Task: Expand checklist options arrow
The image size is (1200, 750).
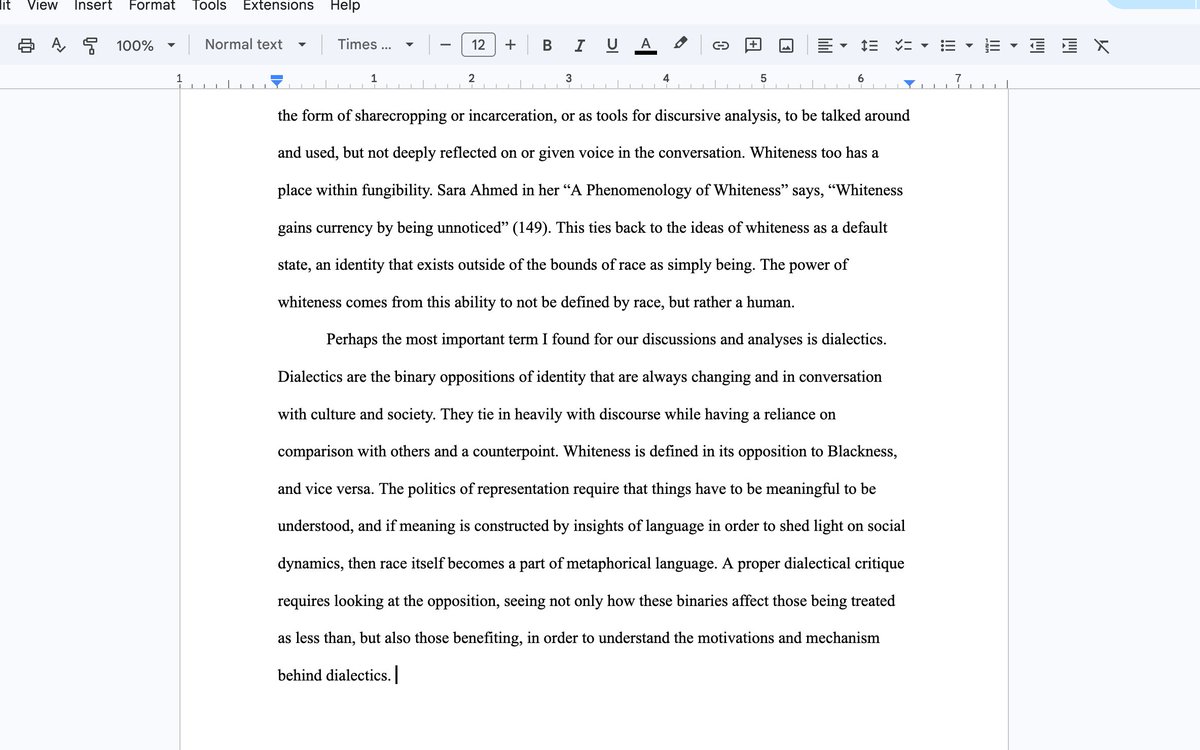Action: [x=924, y=45]
